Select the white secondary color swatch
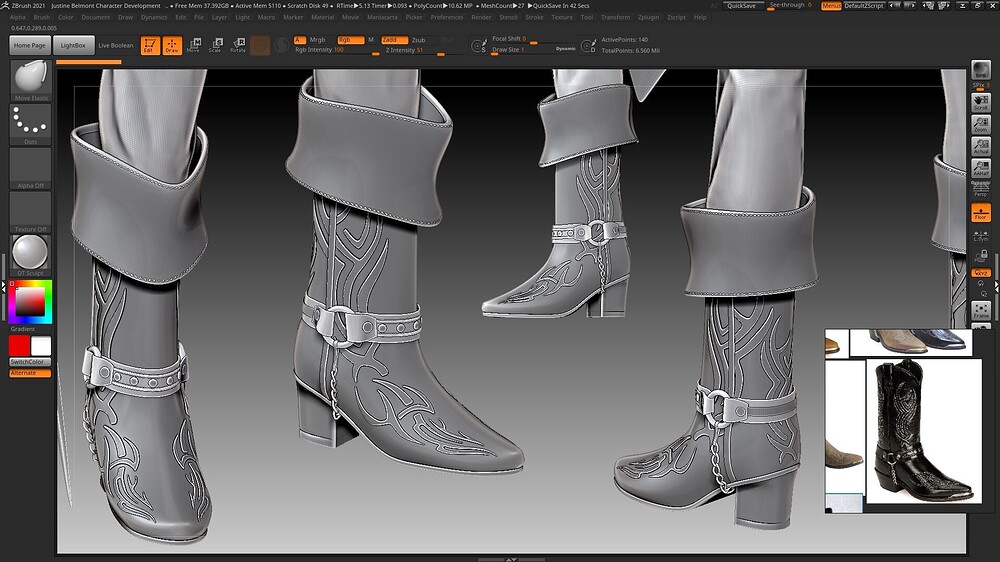This screenshot has height=562, width=1000. (x=41, y=346)
